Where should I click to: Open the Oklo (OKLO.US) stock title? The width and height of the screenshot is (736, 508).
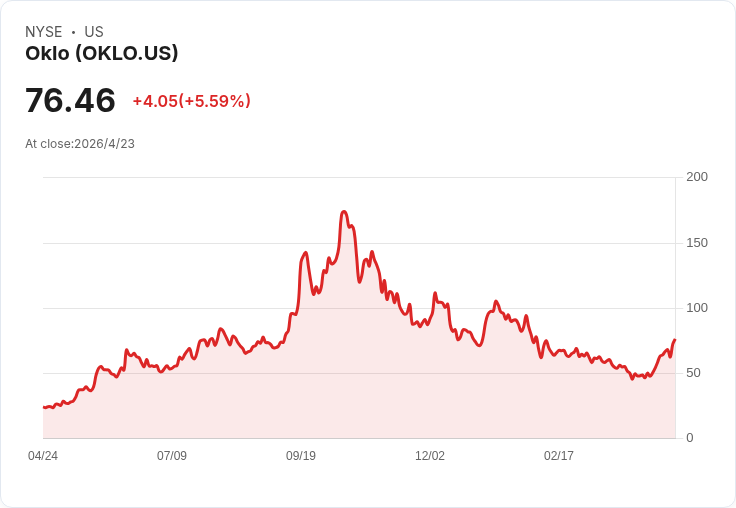point(102,53)
